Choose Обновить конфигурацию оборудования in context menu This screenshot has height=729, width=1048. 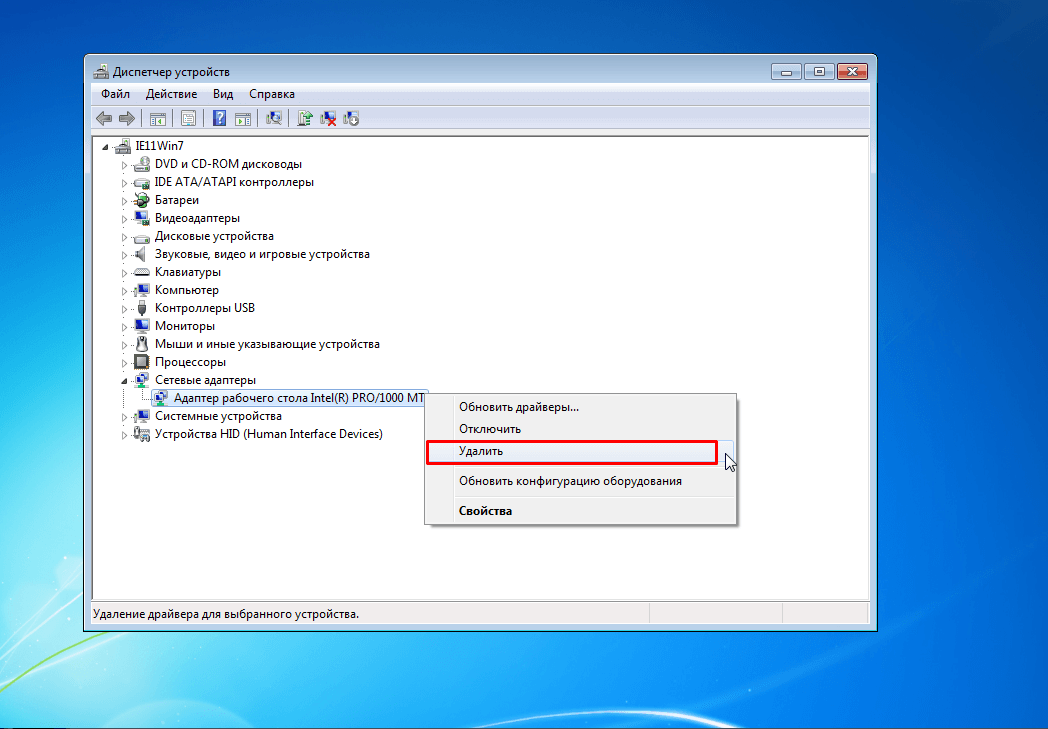coord(580,481)
